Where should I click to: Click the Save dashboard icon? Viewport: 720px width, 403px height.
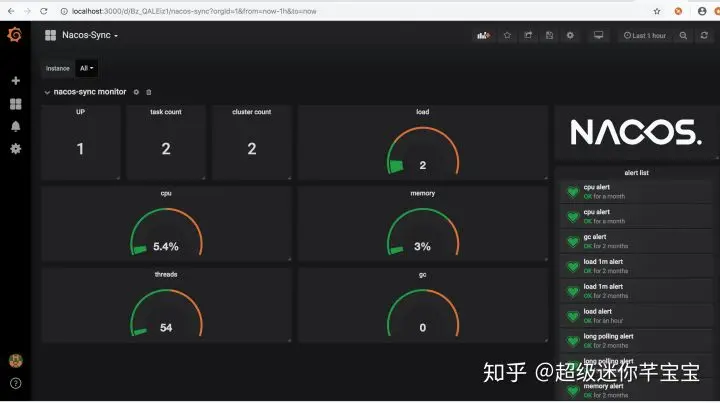[x=549, y=35]
